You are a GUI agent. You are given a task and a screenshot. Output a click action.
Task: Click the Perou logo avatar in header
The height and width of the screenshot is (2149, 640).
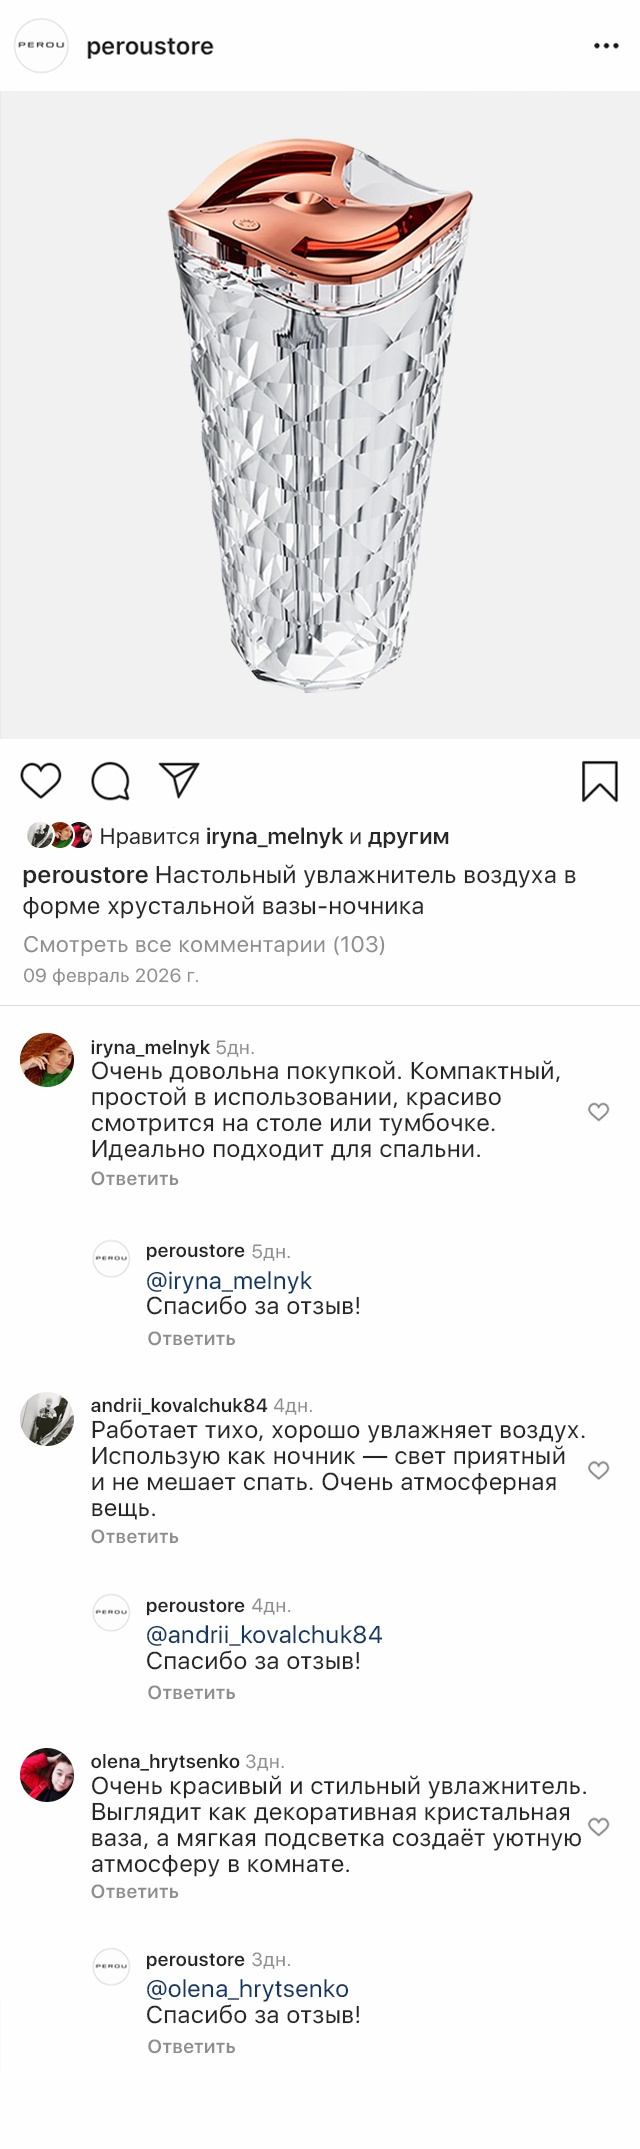tap(41, 46)
